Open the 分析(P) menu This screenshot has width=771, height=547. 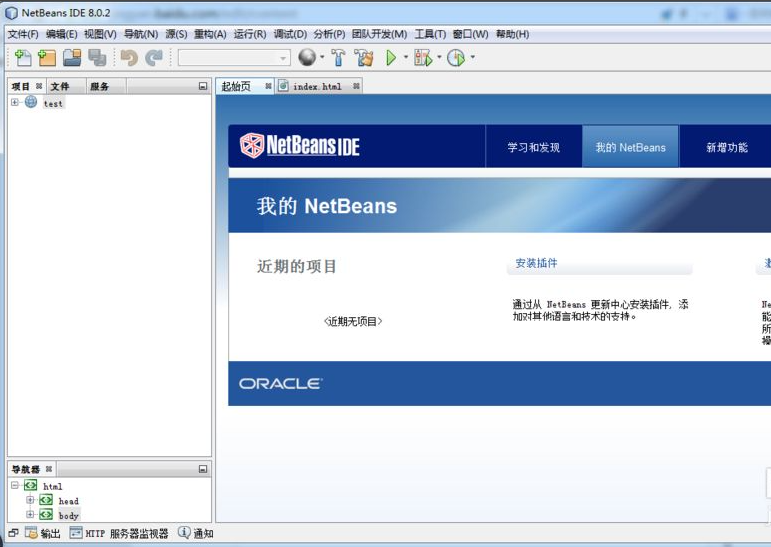pyautogui.click(x=329, y=34)
